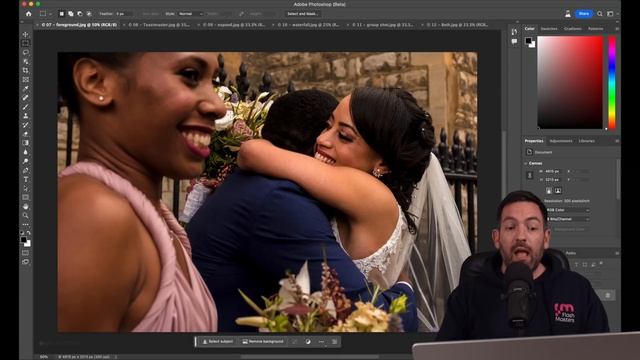
Task: Choose Add to selection mode
Action: (x=71, y=13)
